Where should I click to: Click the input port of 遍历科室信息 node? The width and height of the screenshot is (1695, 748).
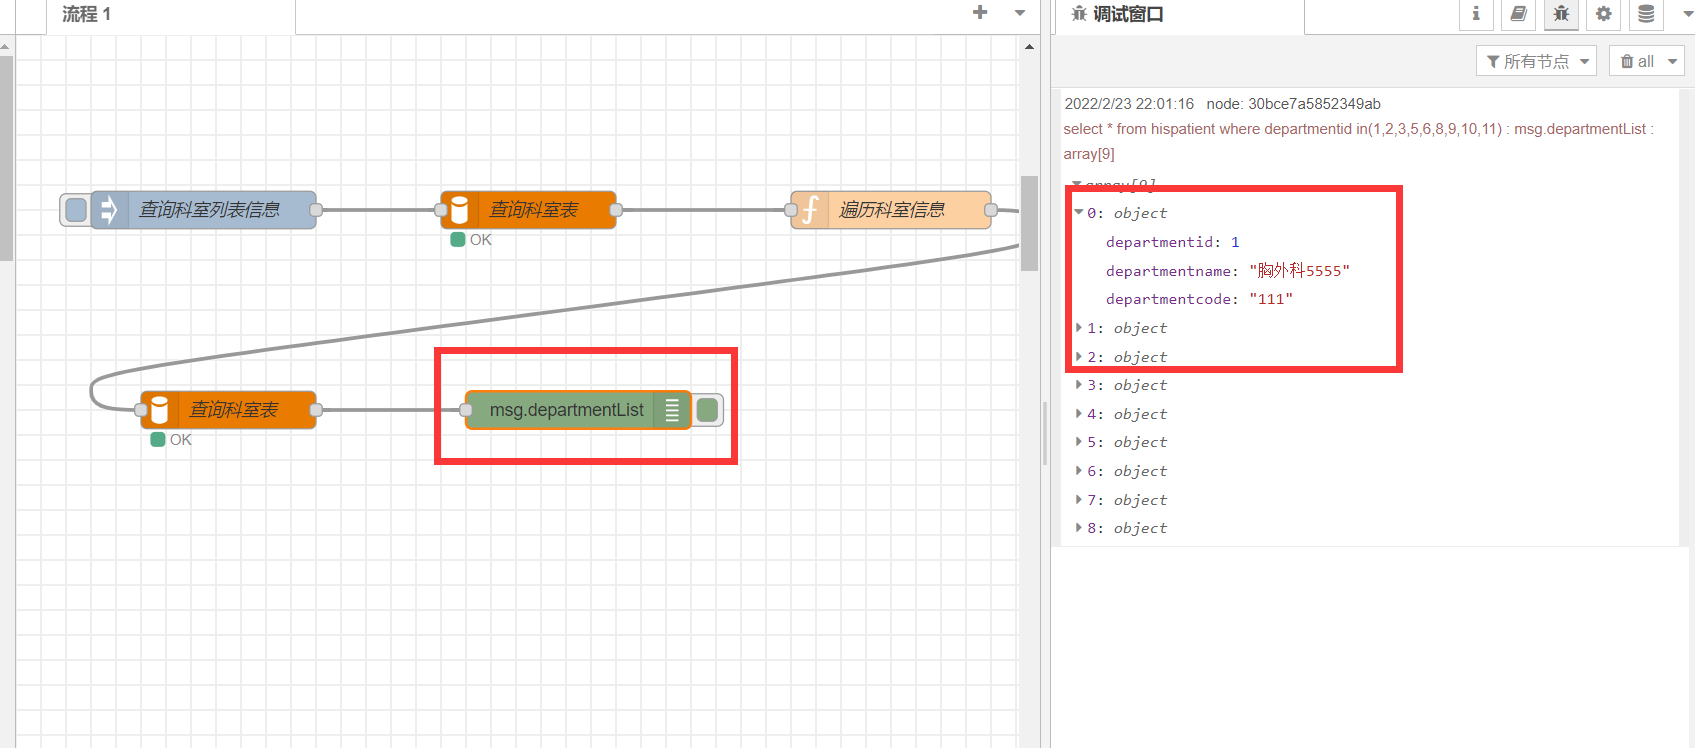tap(791, 210)
